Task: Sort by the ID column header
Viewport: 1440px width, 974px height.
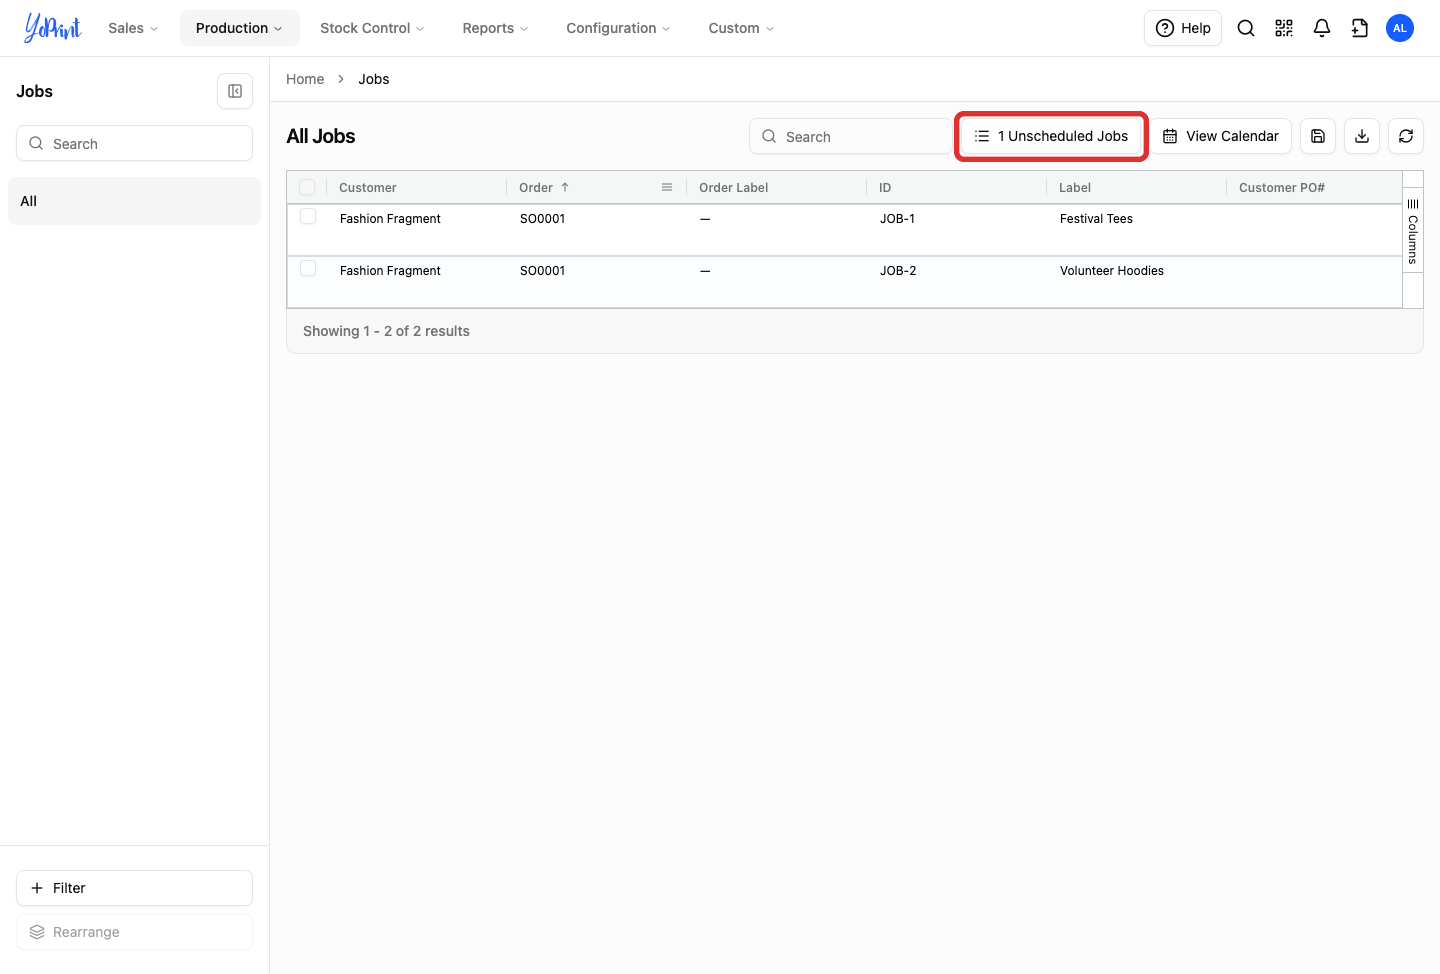Action: 885,187
